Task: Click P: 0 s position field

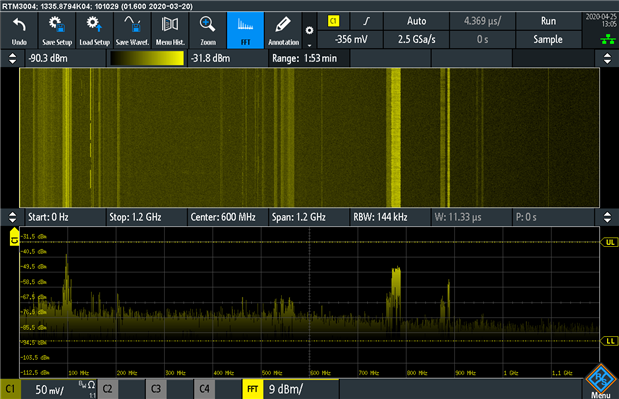Action: click(553, 217)
